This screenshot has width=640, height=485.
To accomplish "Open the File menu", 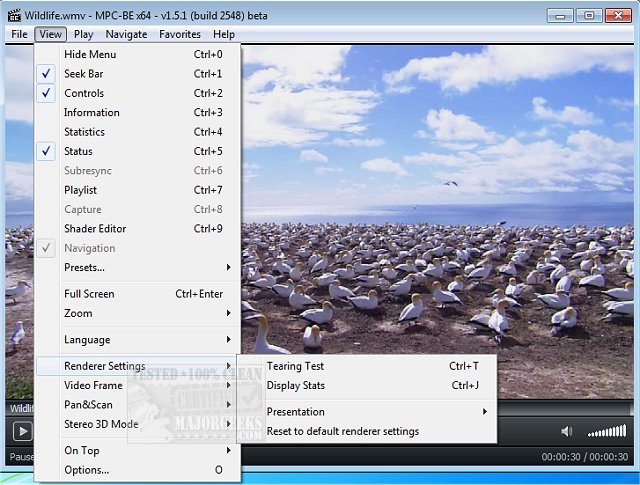I will point(19,34).
